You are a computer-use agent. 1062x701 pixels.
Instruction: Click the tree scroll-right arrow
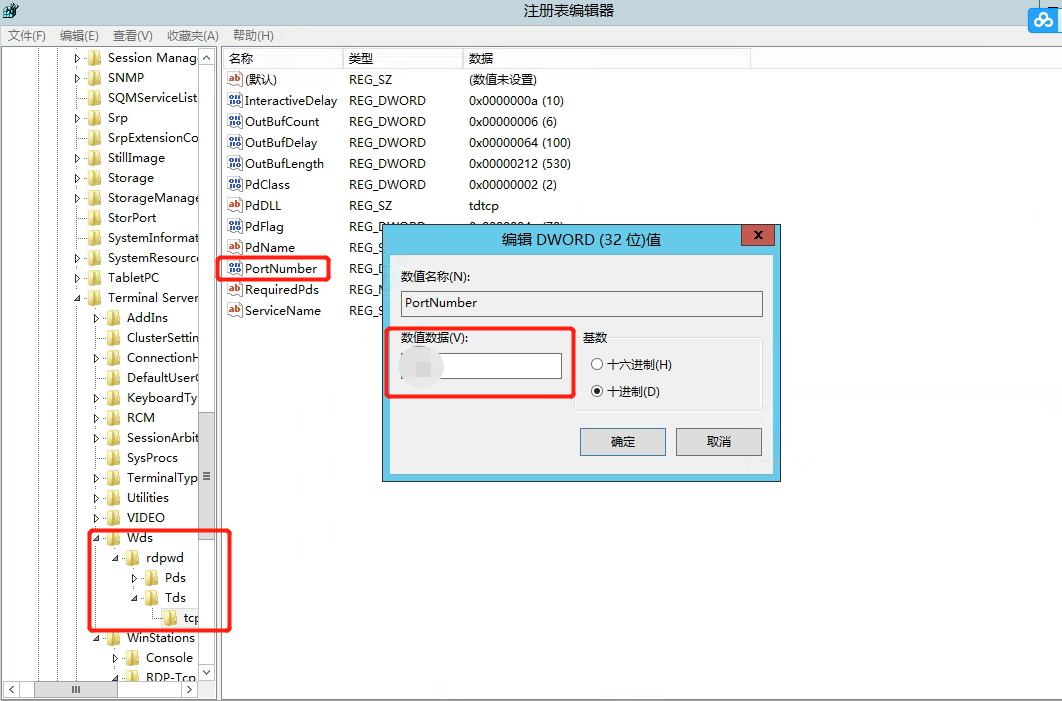pyautogui.click(x=190, y=689)
